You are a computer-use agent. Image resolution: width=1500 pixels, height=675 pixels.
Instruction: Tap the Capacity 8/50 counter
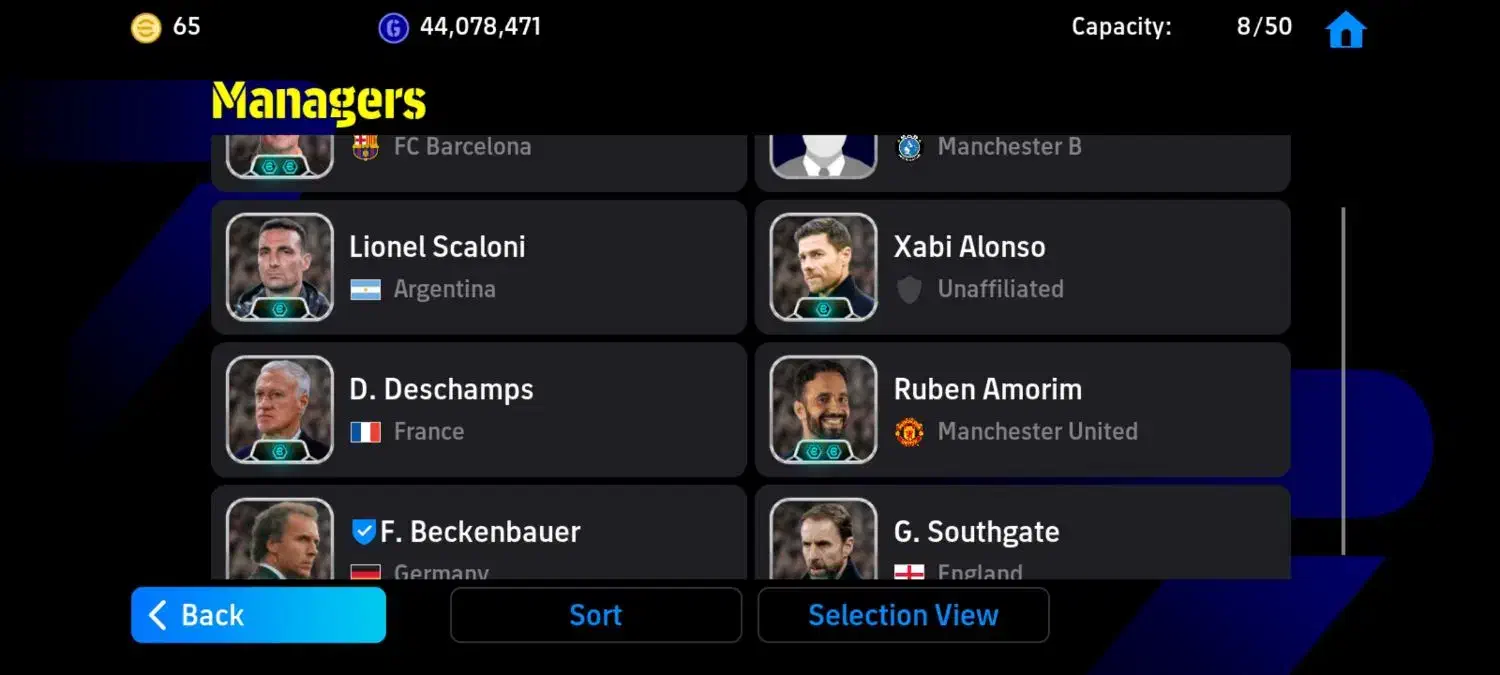(x=1182, y=27)
